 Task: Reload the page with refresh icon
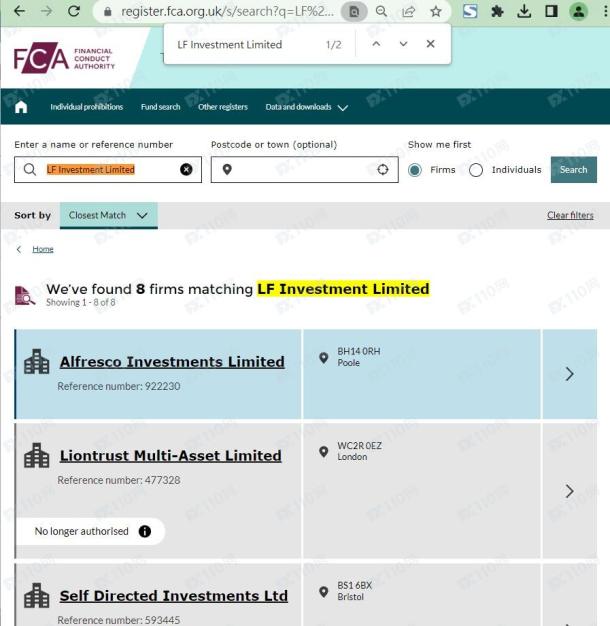tap(74, 11)
